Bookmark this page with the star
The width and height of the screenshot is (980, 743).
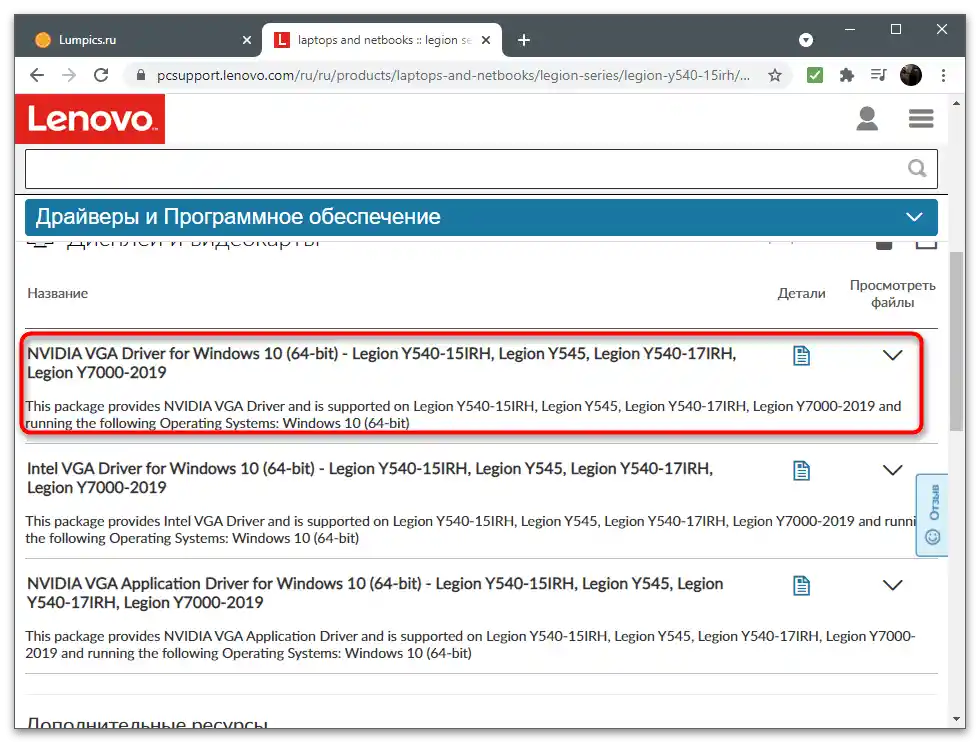coord(775,76)
